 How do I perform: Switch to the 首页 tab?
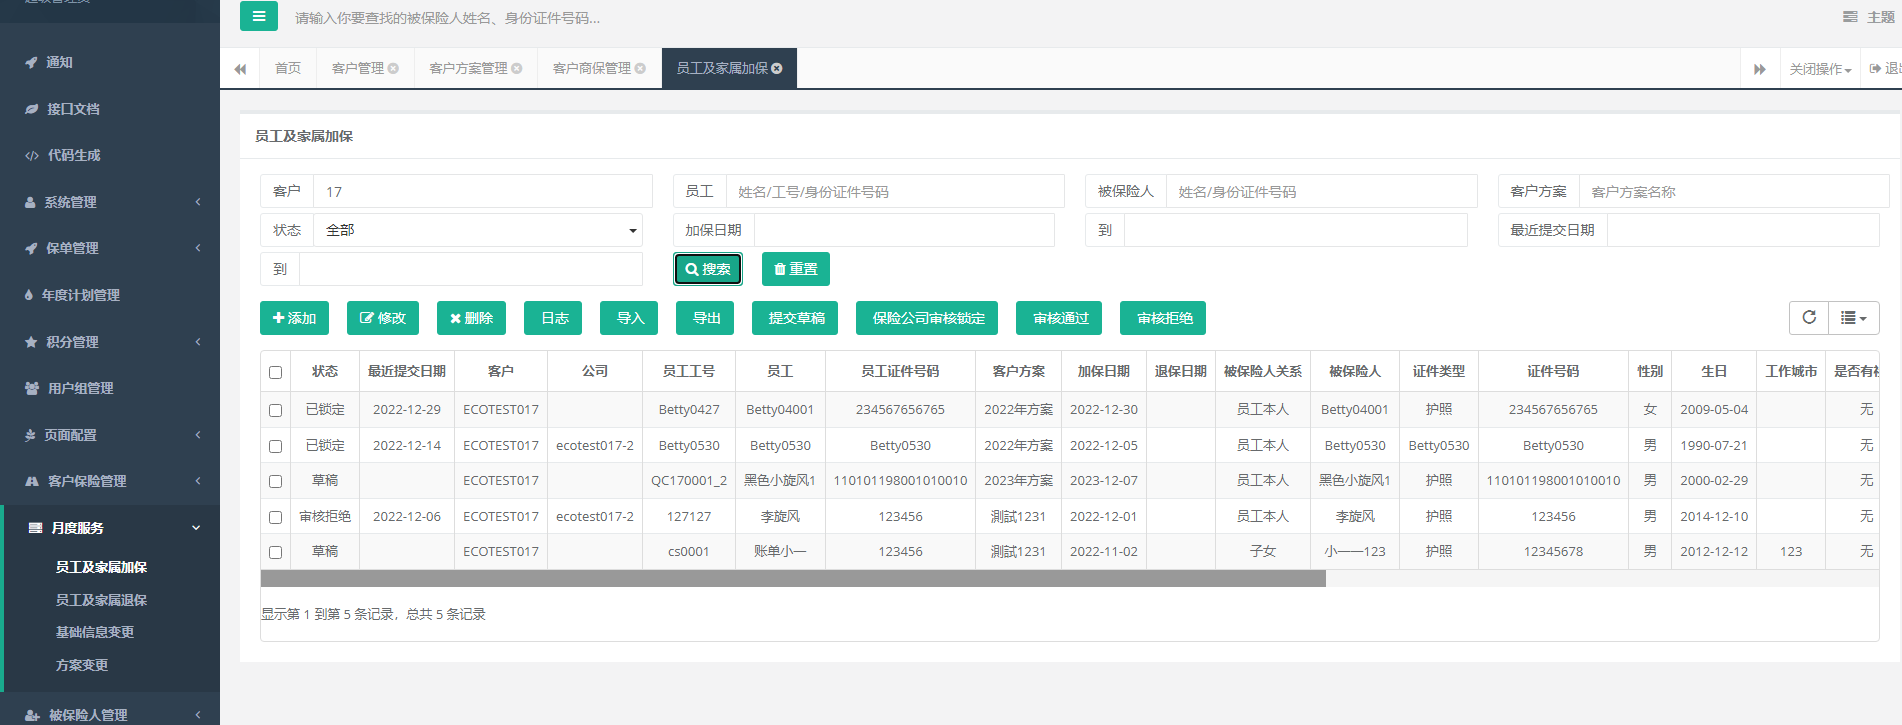tap(288, 68)
